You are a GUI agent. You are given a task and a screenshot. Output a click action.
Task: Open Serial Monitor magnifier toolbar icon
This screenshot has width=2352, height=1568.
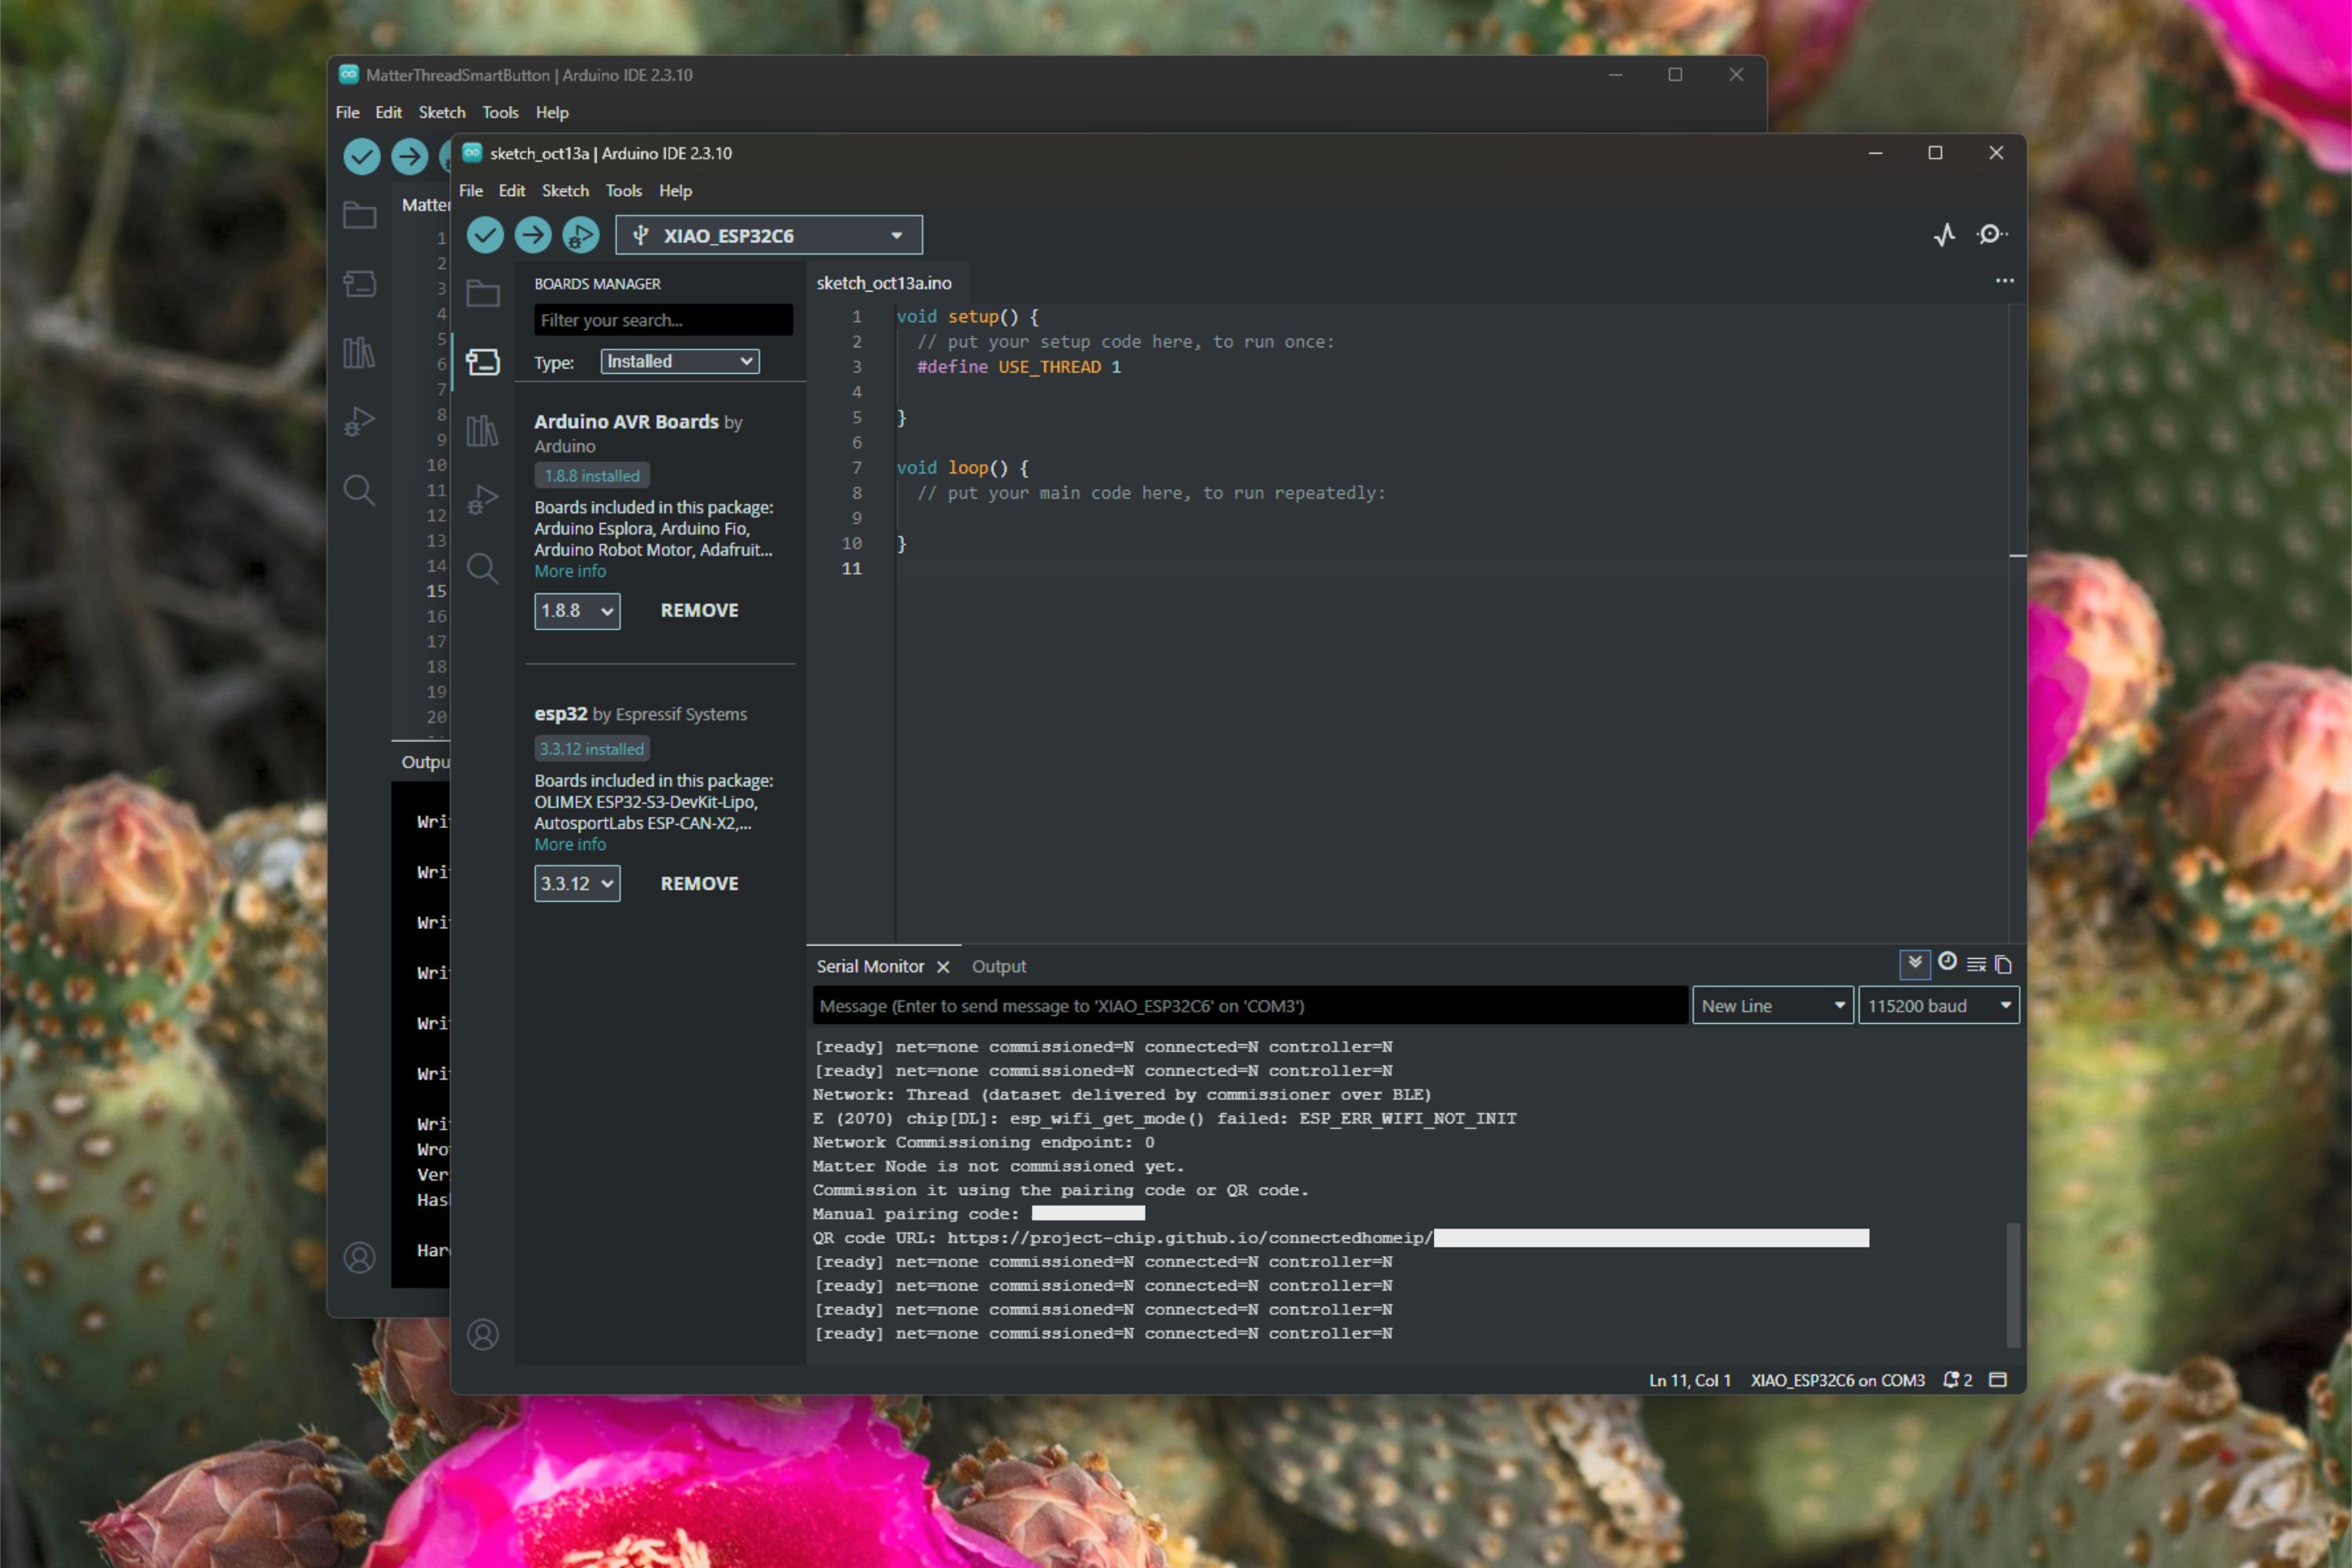pos(1991,234)
